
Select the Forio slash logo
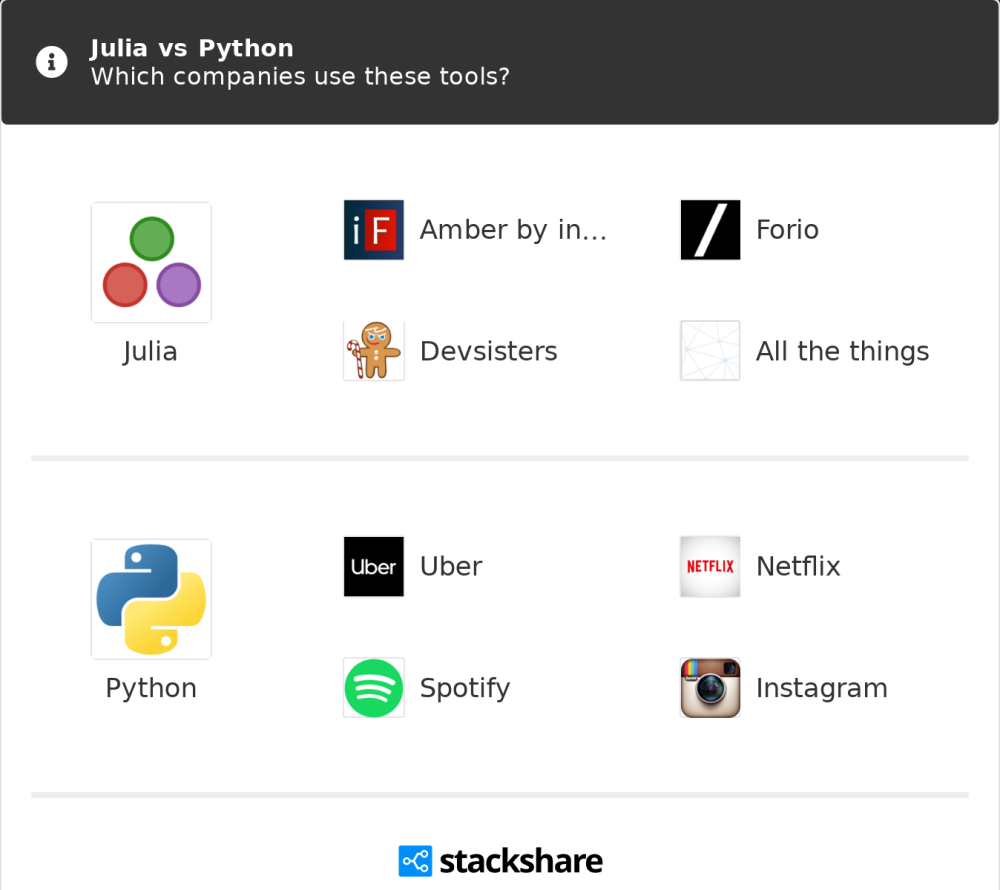pyautogui.click(x=710, y=230)
